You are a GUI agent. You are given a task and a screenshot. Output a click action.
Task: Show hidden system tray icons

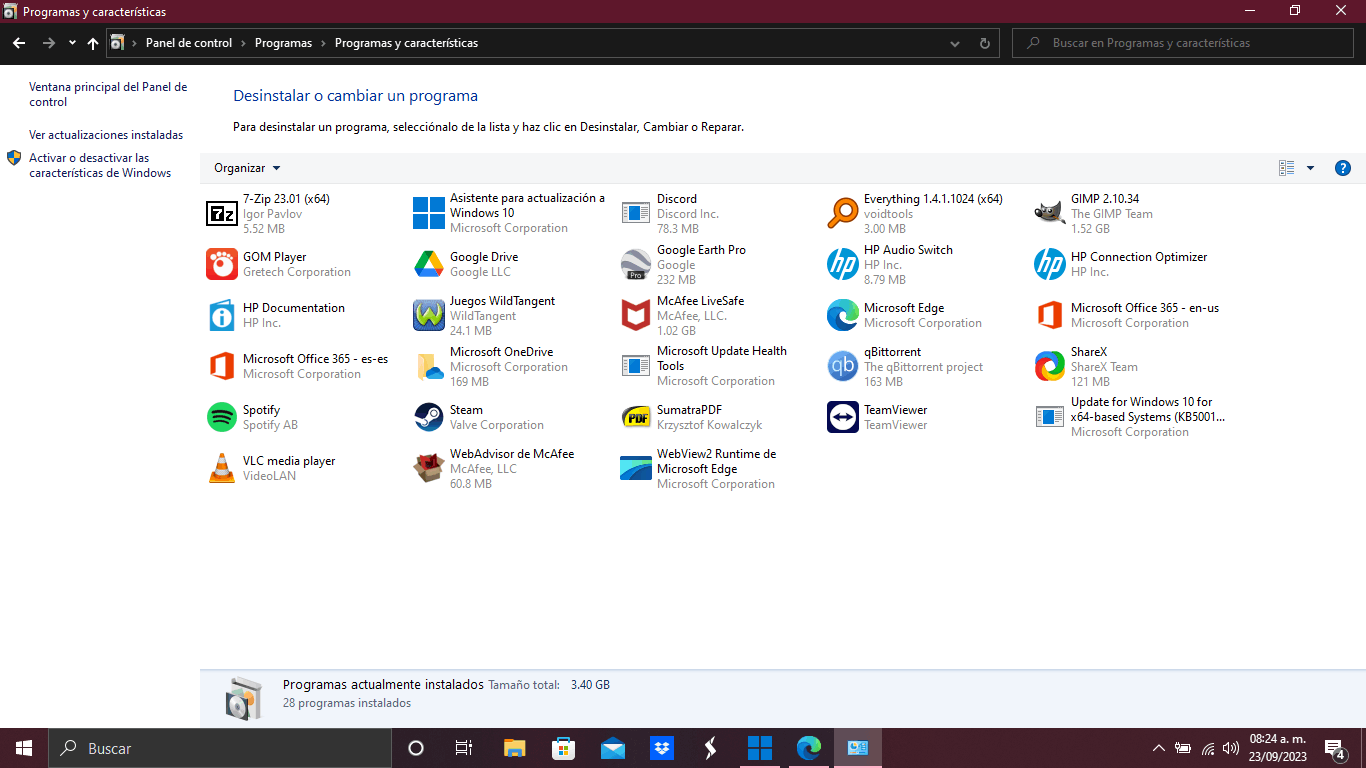[x=1158, y=748]
